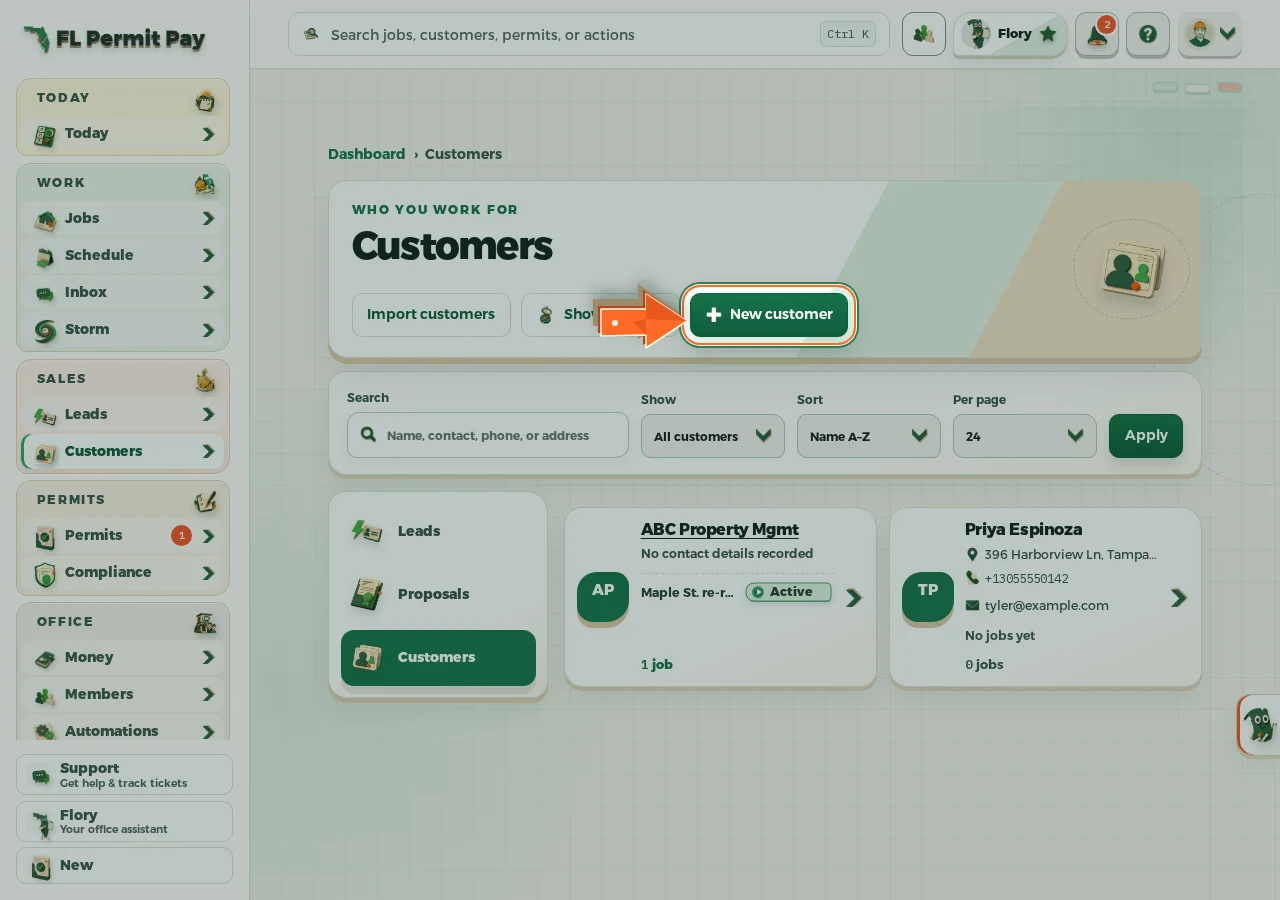Viewport: 1280px width, 900px height.
Task: Click the phone icon on Priya Espinoza's card
Action: pyautogui.click(x=972, y=578)
